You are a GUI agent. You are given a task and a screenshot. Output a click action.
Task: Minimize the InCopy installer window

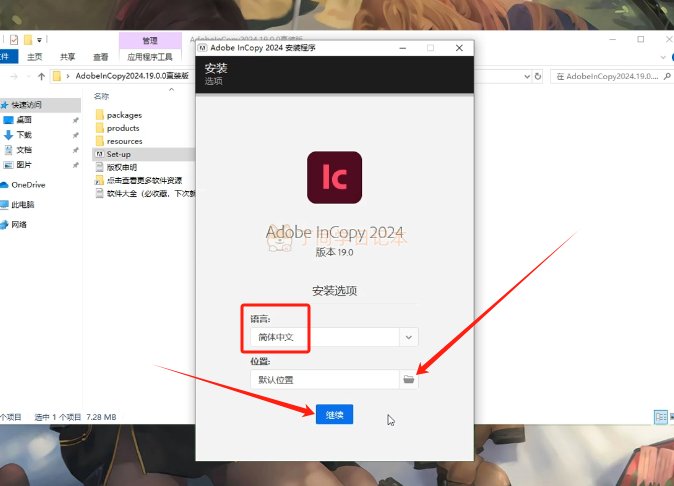point(403,48)
